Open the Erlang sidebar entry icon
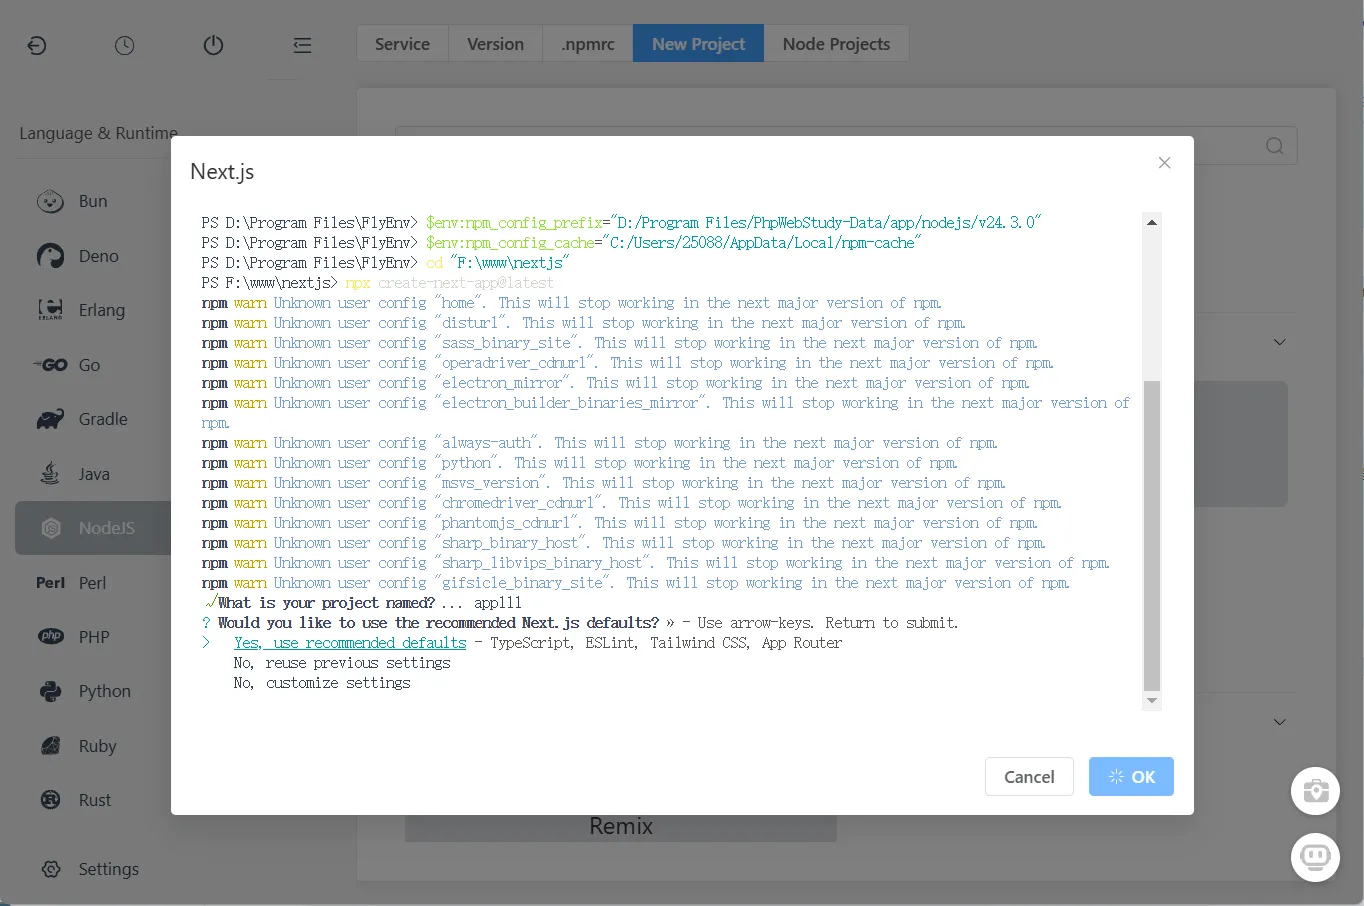This screenshot has width=1364, height=906. pos(50,310)
